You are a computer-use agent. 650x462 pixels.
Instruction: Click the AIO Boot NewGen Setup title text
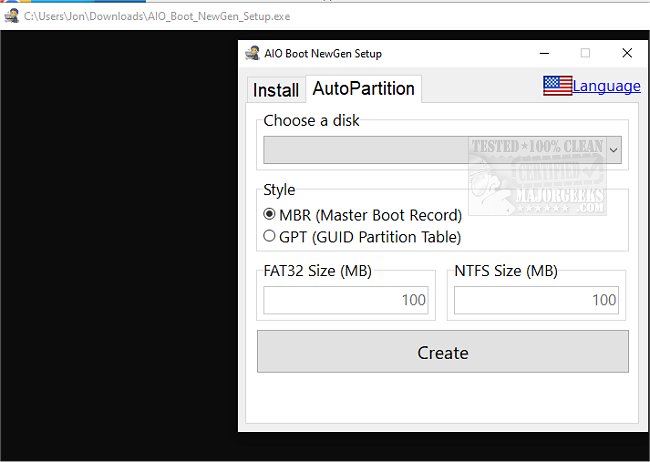(x=323, y=53)
